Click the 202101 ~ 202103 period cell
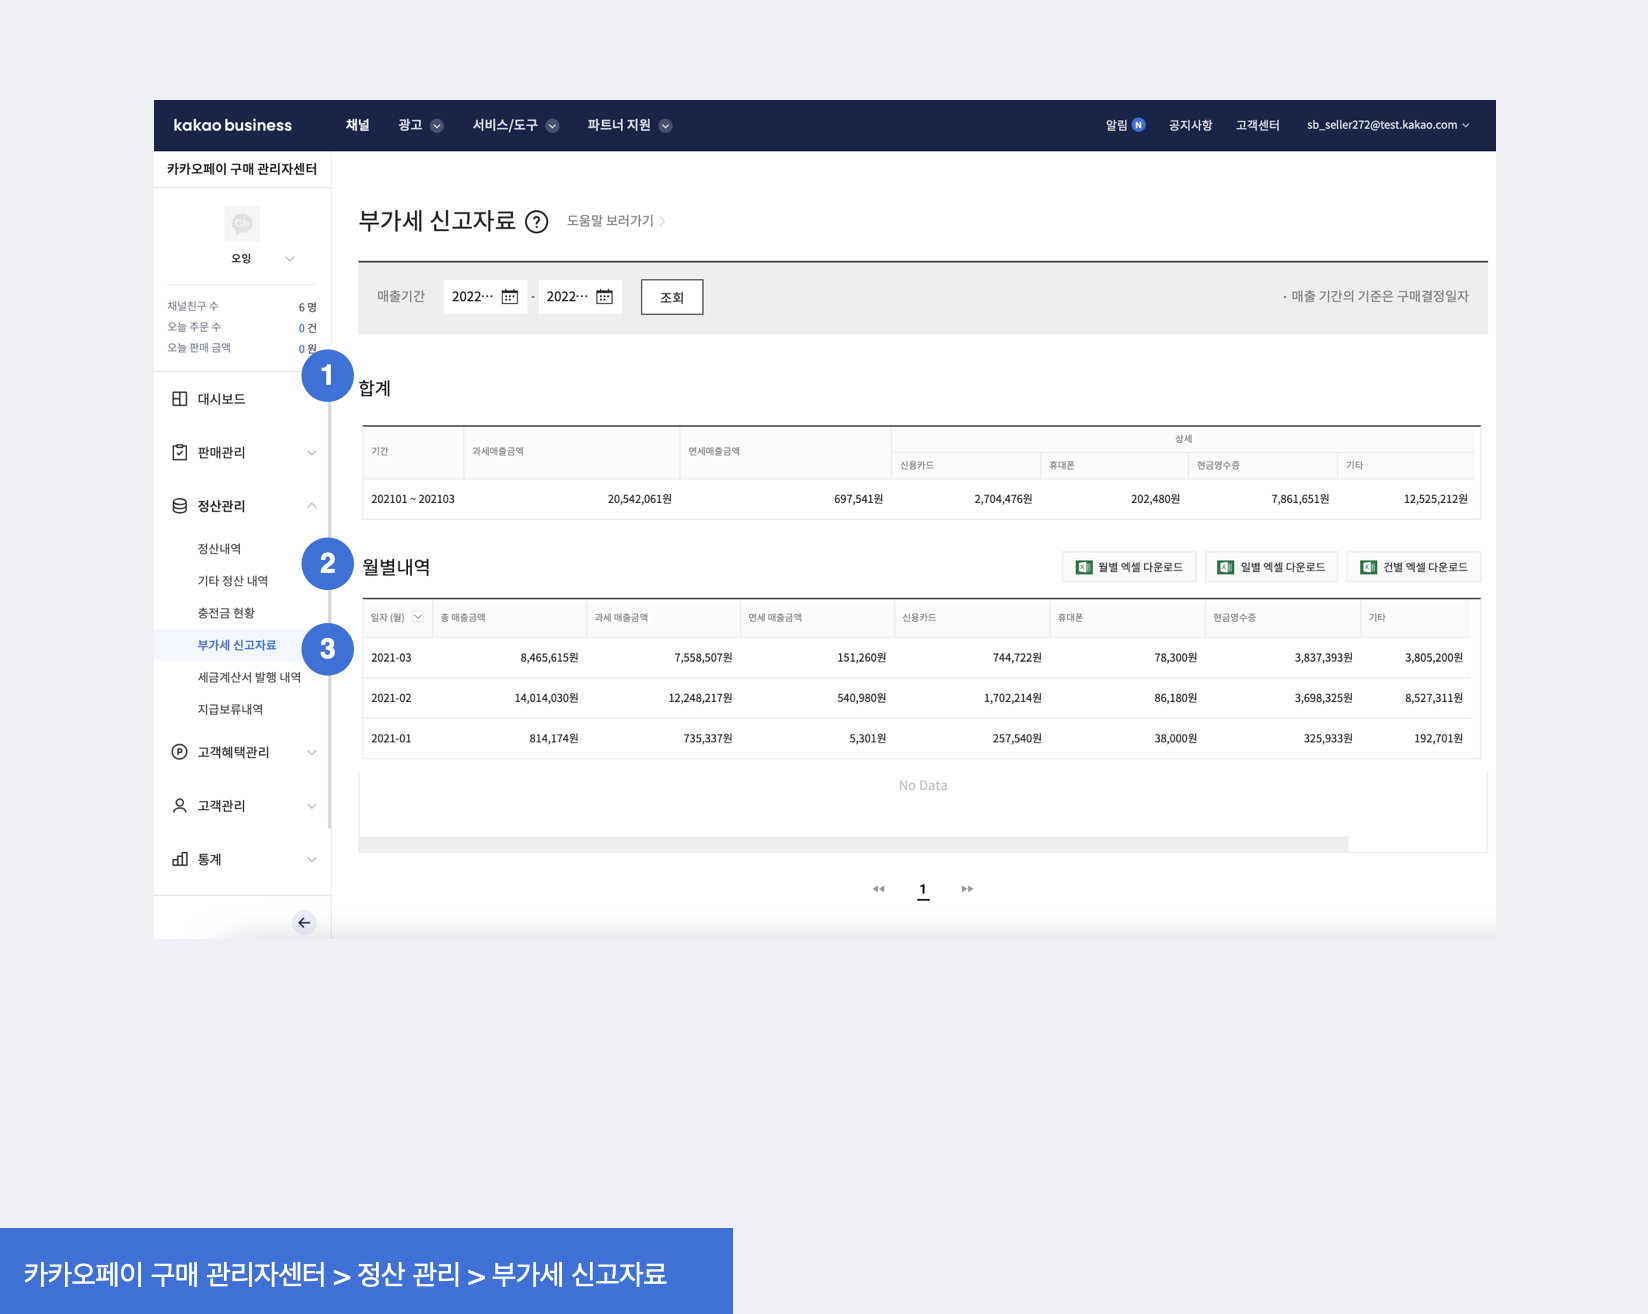The width and height of the screenshot is (1648, 1314). pyautogui.click(x=413, y=499)
